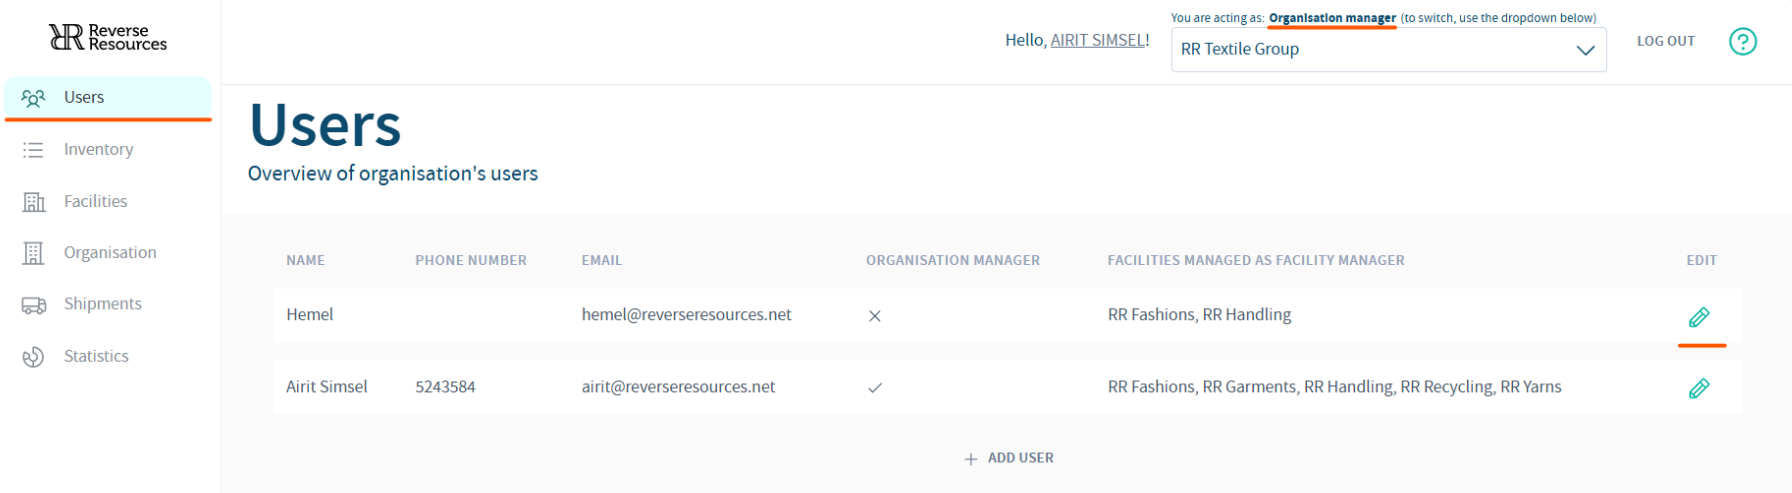Click the Shipments truck icon
Image resolution: width=1792 pixels, height=493 pixels.
pos(34,305)
